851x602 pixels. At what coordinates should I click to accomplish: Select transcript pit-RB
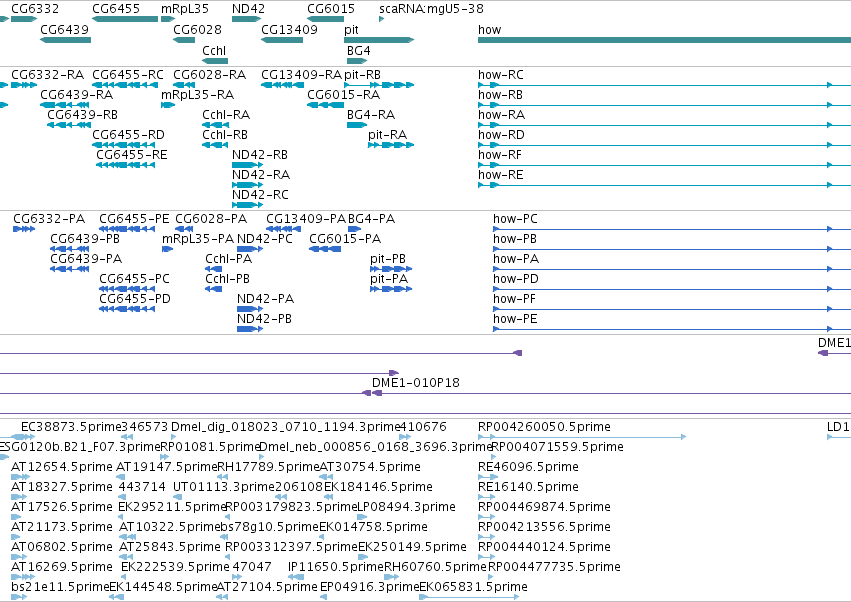pos(362,74)
